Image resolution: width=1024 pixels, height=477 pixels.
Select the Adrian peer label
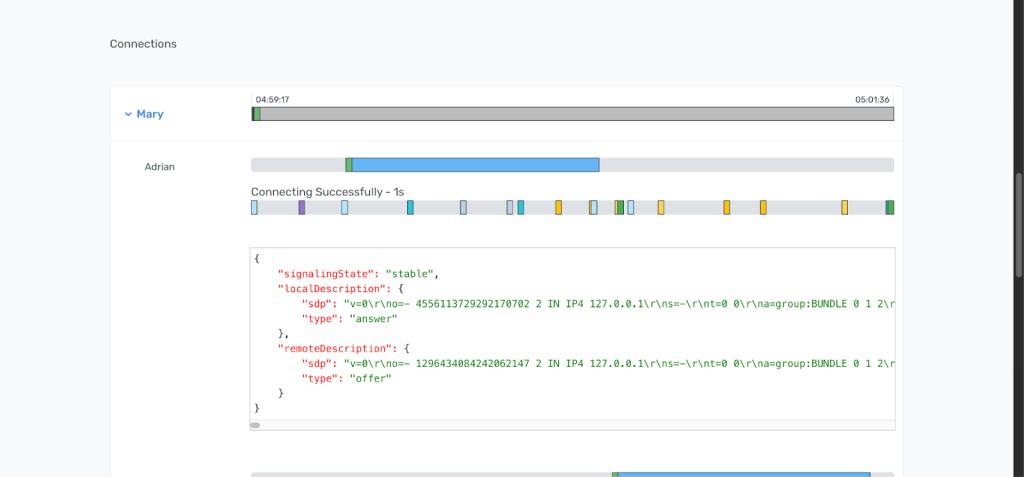(159, 167)
